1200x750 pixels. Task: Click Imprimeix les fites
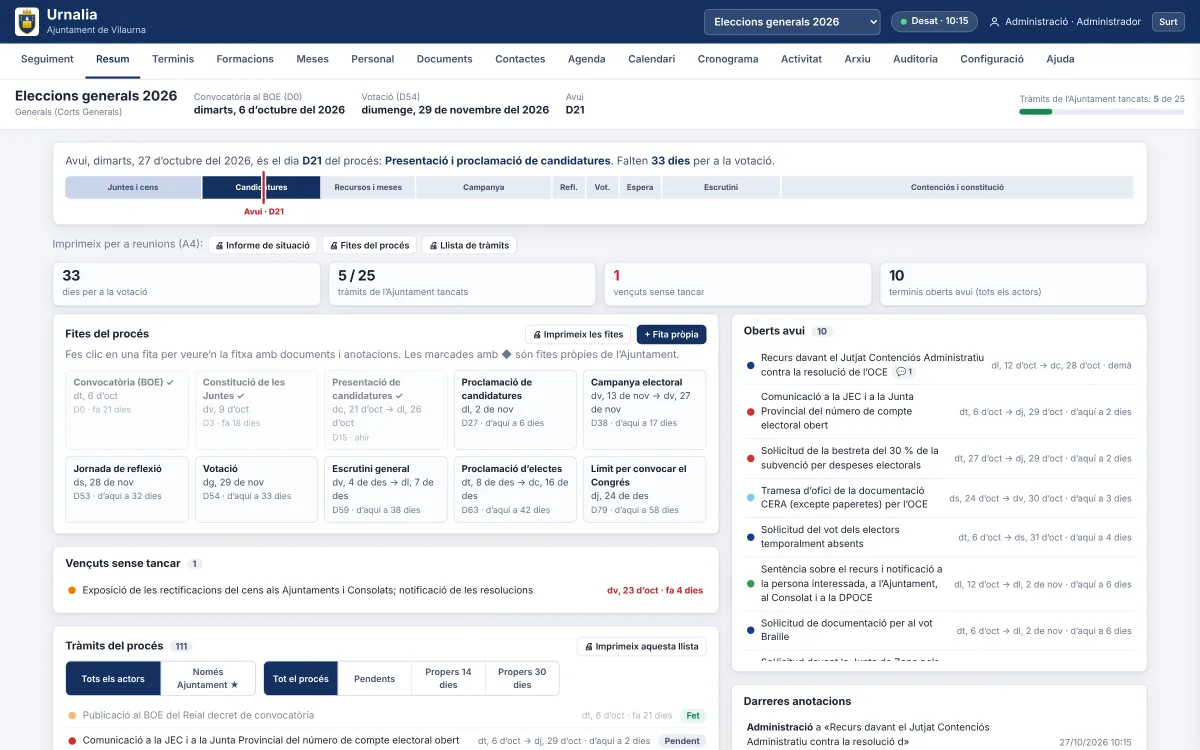pyautogui.click(x=578, y=334)
